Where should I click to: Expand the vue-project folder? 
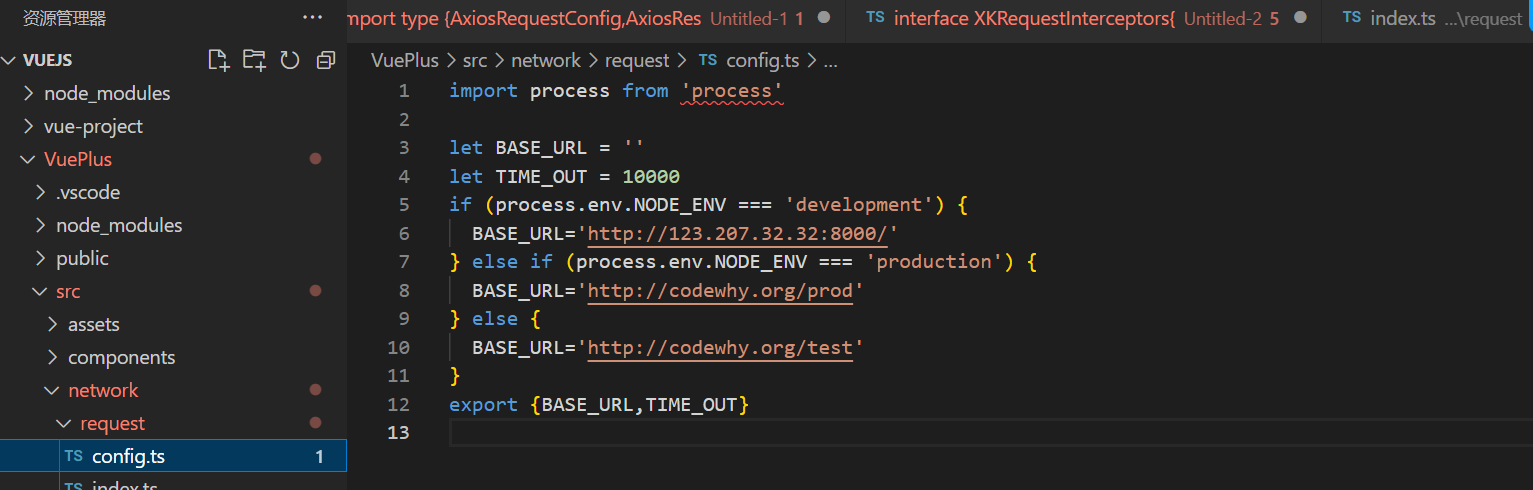pyautogui.click(x=92, y=126)
